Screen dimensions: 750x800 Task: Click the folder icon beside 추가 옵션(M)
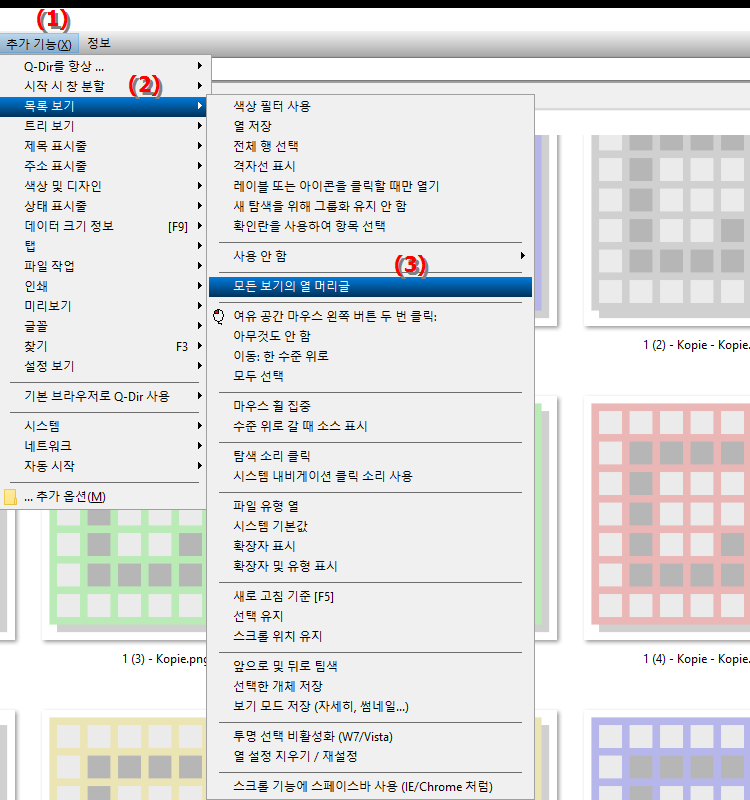tap(10, 497)
